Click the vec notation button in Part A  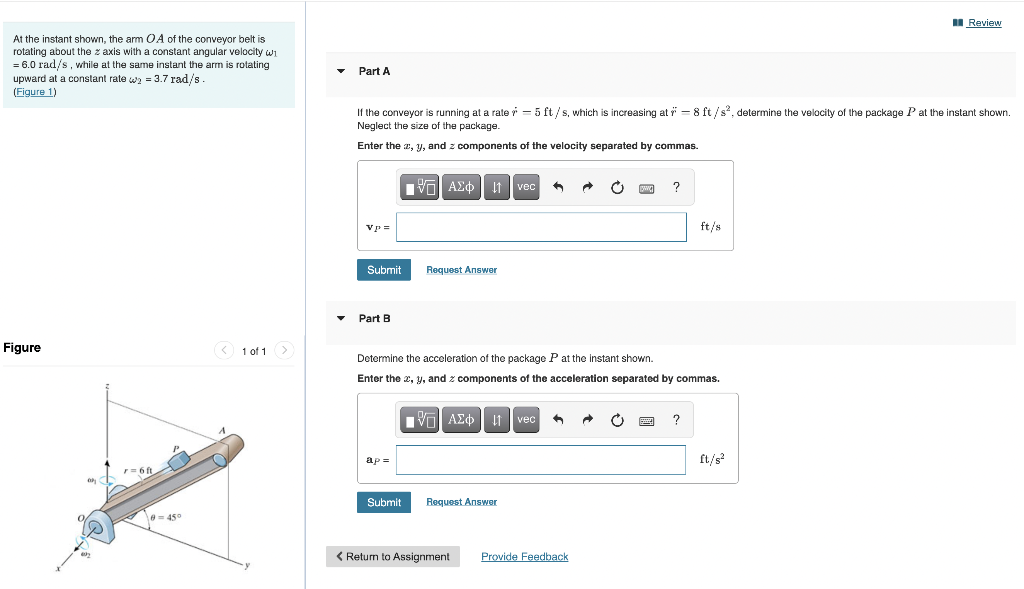pyautogui.click(x=525, y=187)
